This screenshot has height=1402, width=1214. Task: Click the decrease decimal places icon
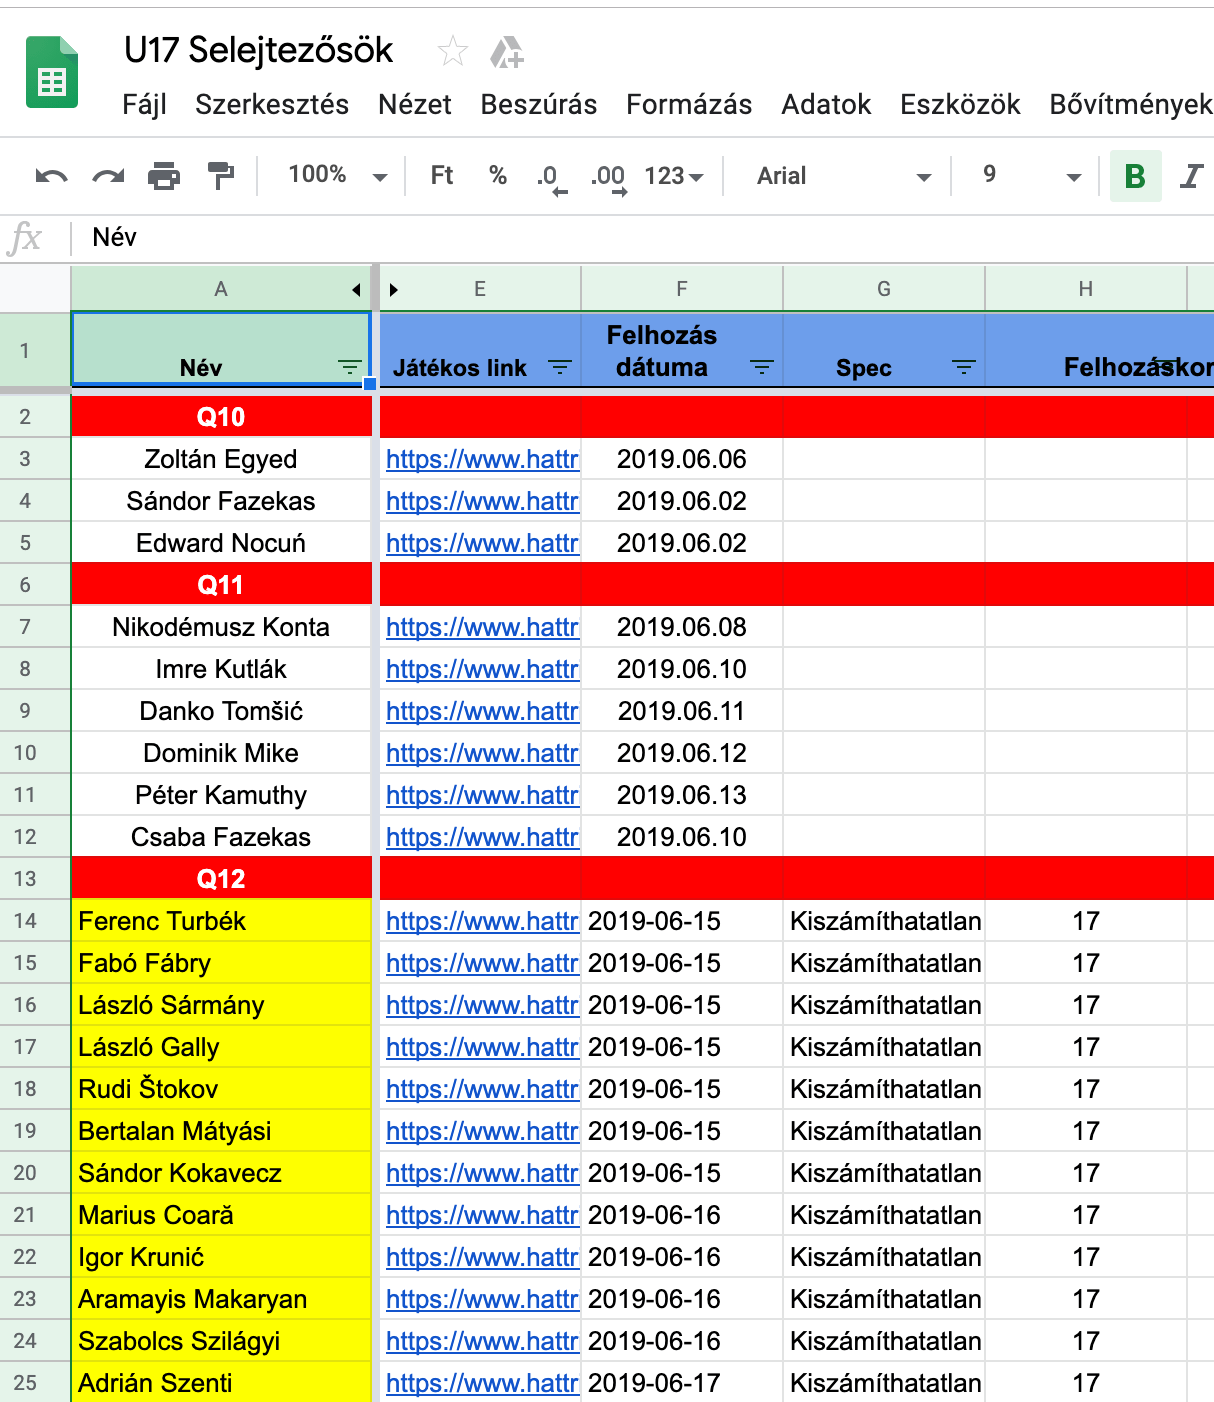click(x=548, y=176)
